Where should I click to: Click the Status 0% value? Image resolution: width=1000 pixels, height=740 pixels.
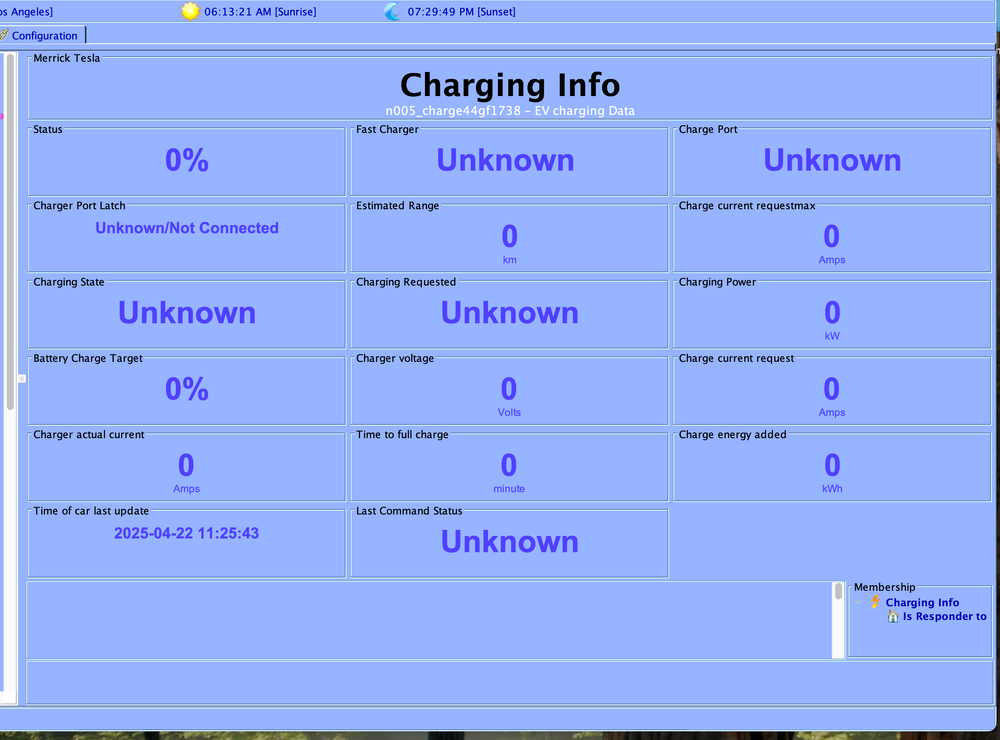[x=187, y=160]
